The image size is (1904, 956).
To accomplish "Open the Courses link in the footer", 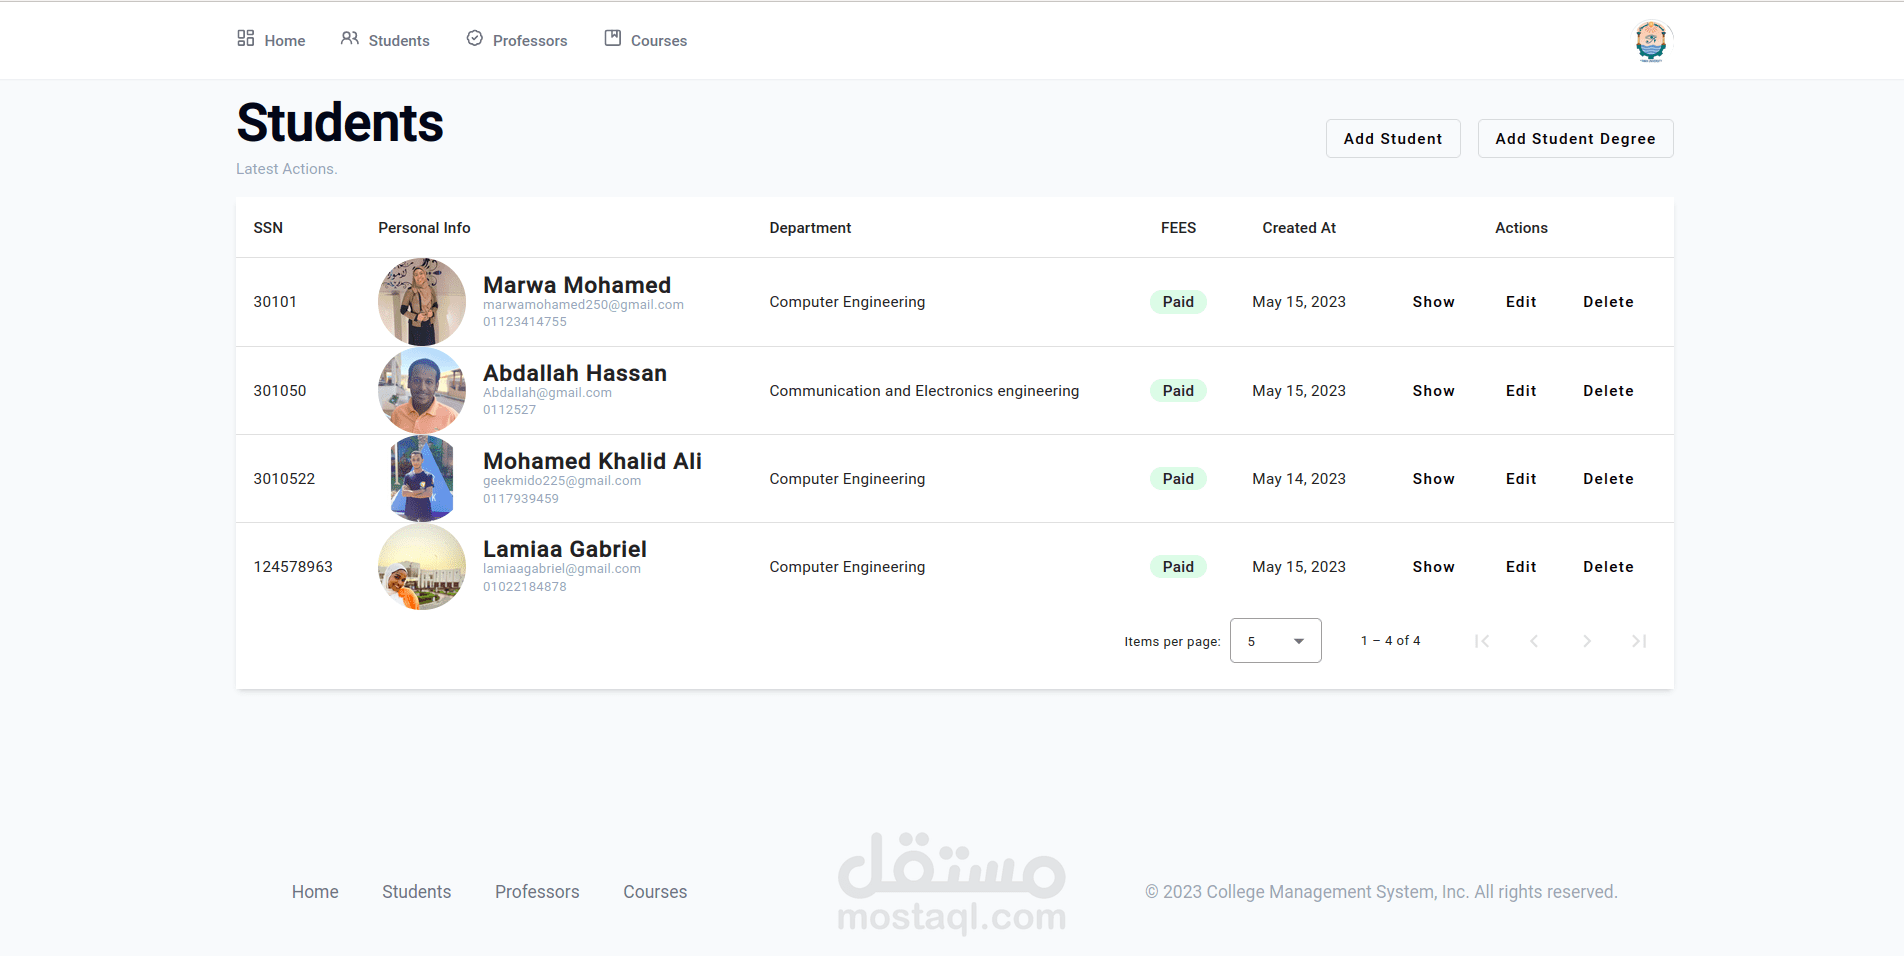I will [x=655, y=892].
